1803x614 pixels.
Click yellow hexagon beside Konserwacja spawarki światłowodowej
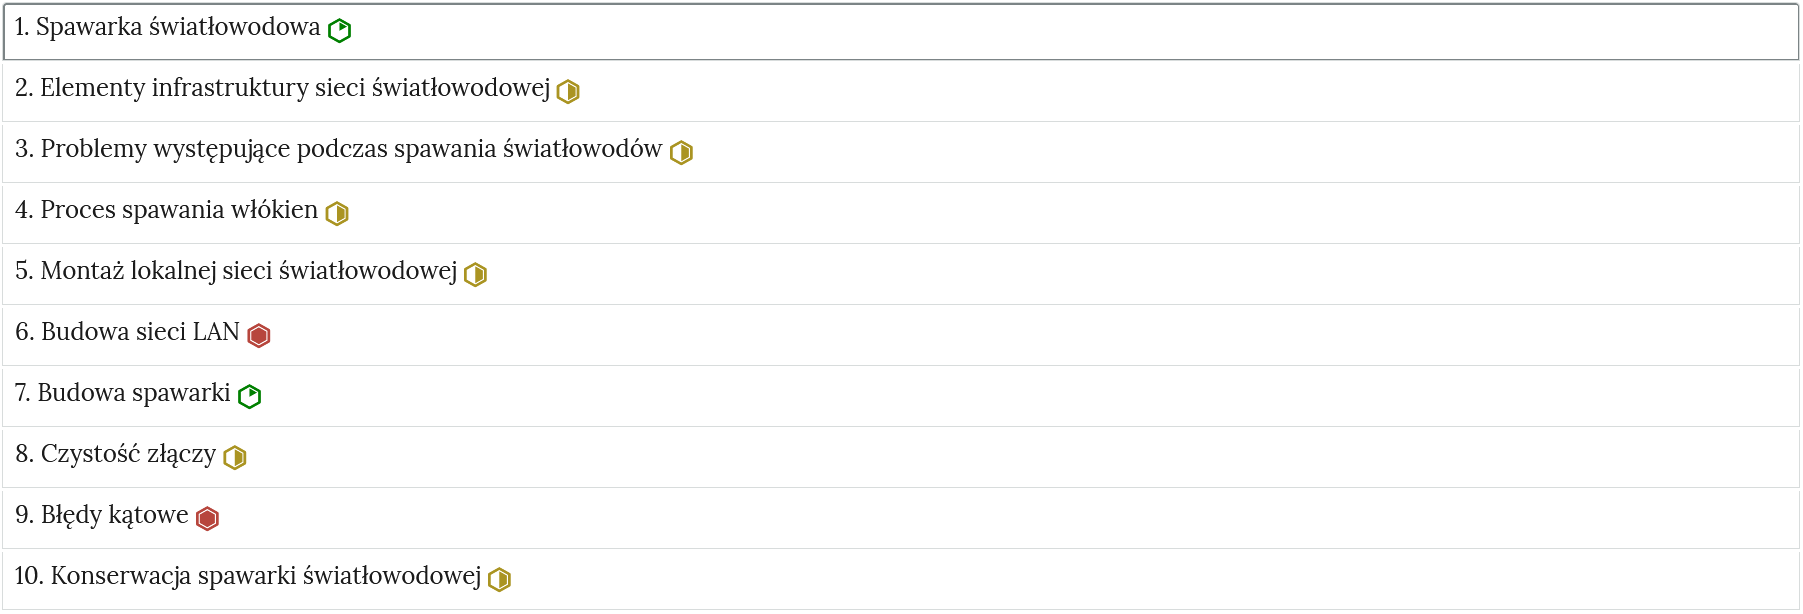[500, 580]
